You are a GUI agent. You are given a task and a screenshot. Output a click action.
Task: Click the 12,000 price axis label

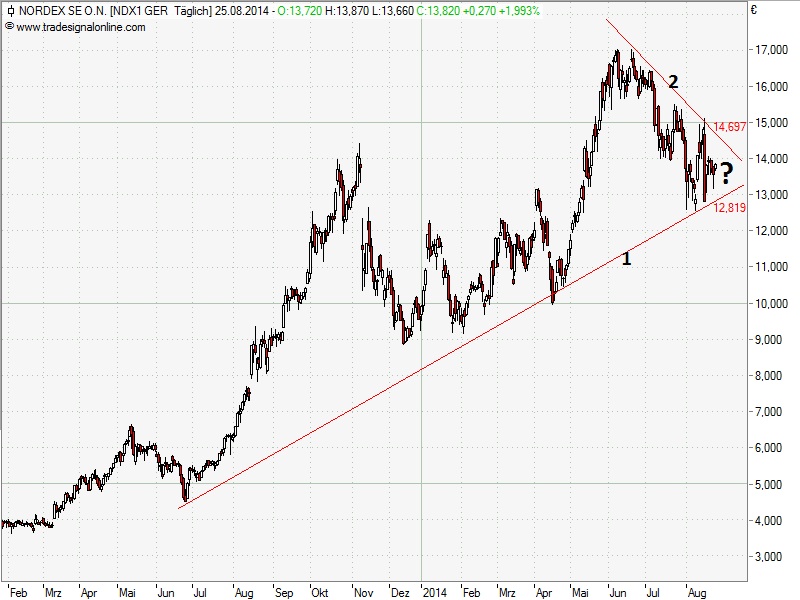pyautogui.click(x=771, y=231)
